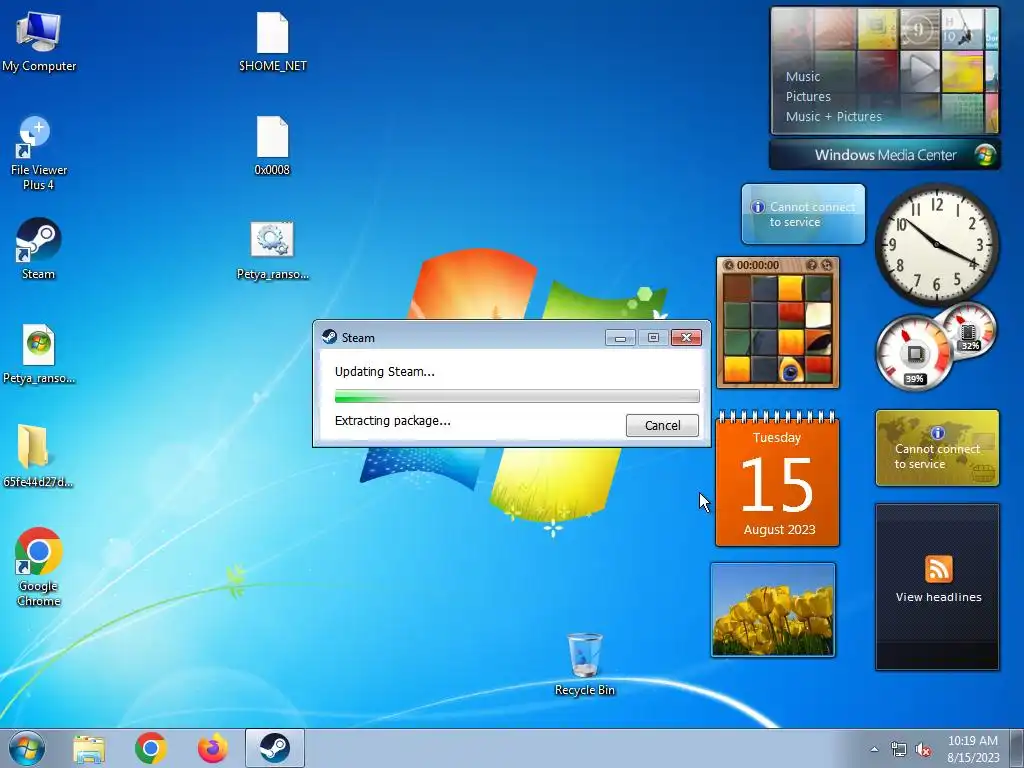Click the Show desktop strip

tap(1017, 748)
